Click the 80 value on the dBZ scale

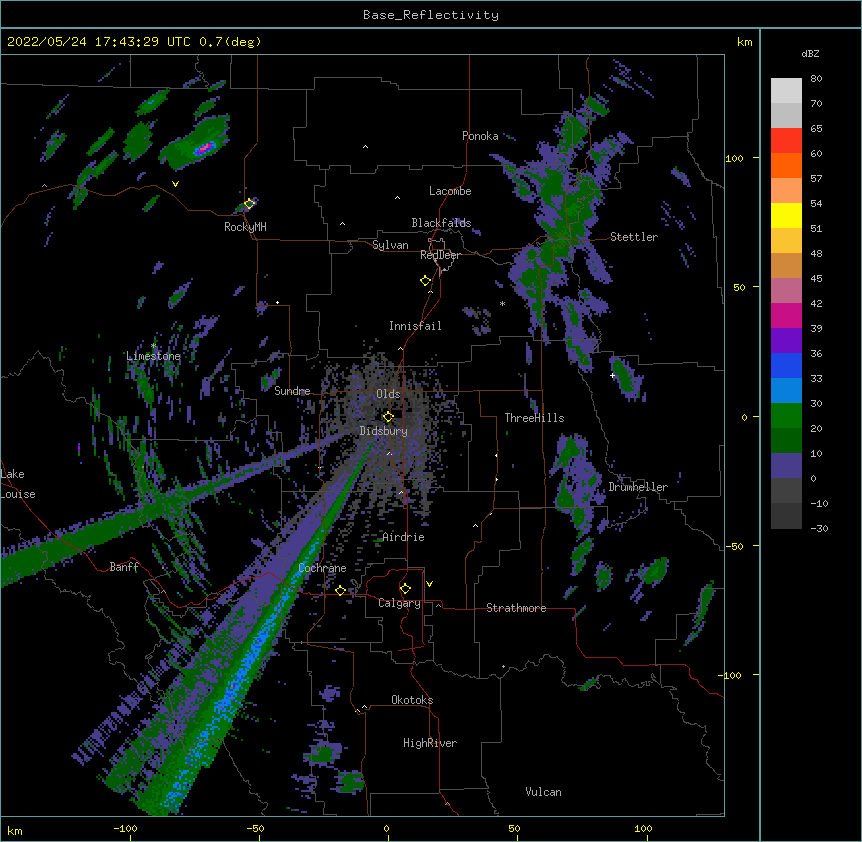point(816,79)
